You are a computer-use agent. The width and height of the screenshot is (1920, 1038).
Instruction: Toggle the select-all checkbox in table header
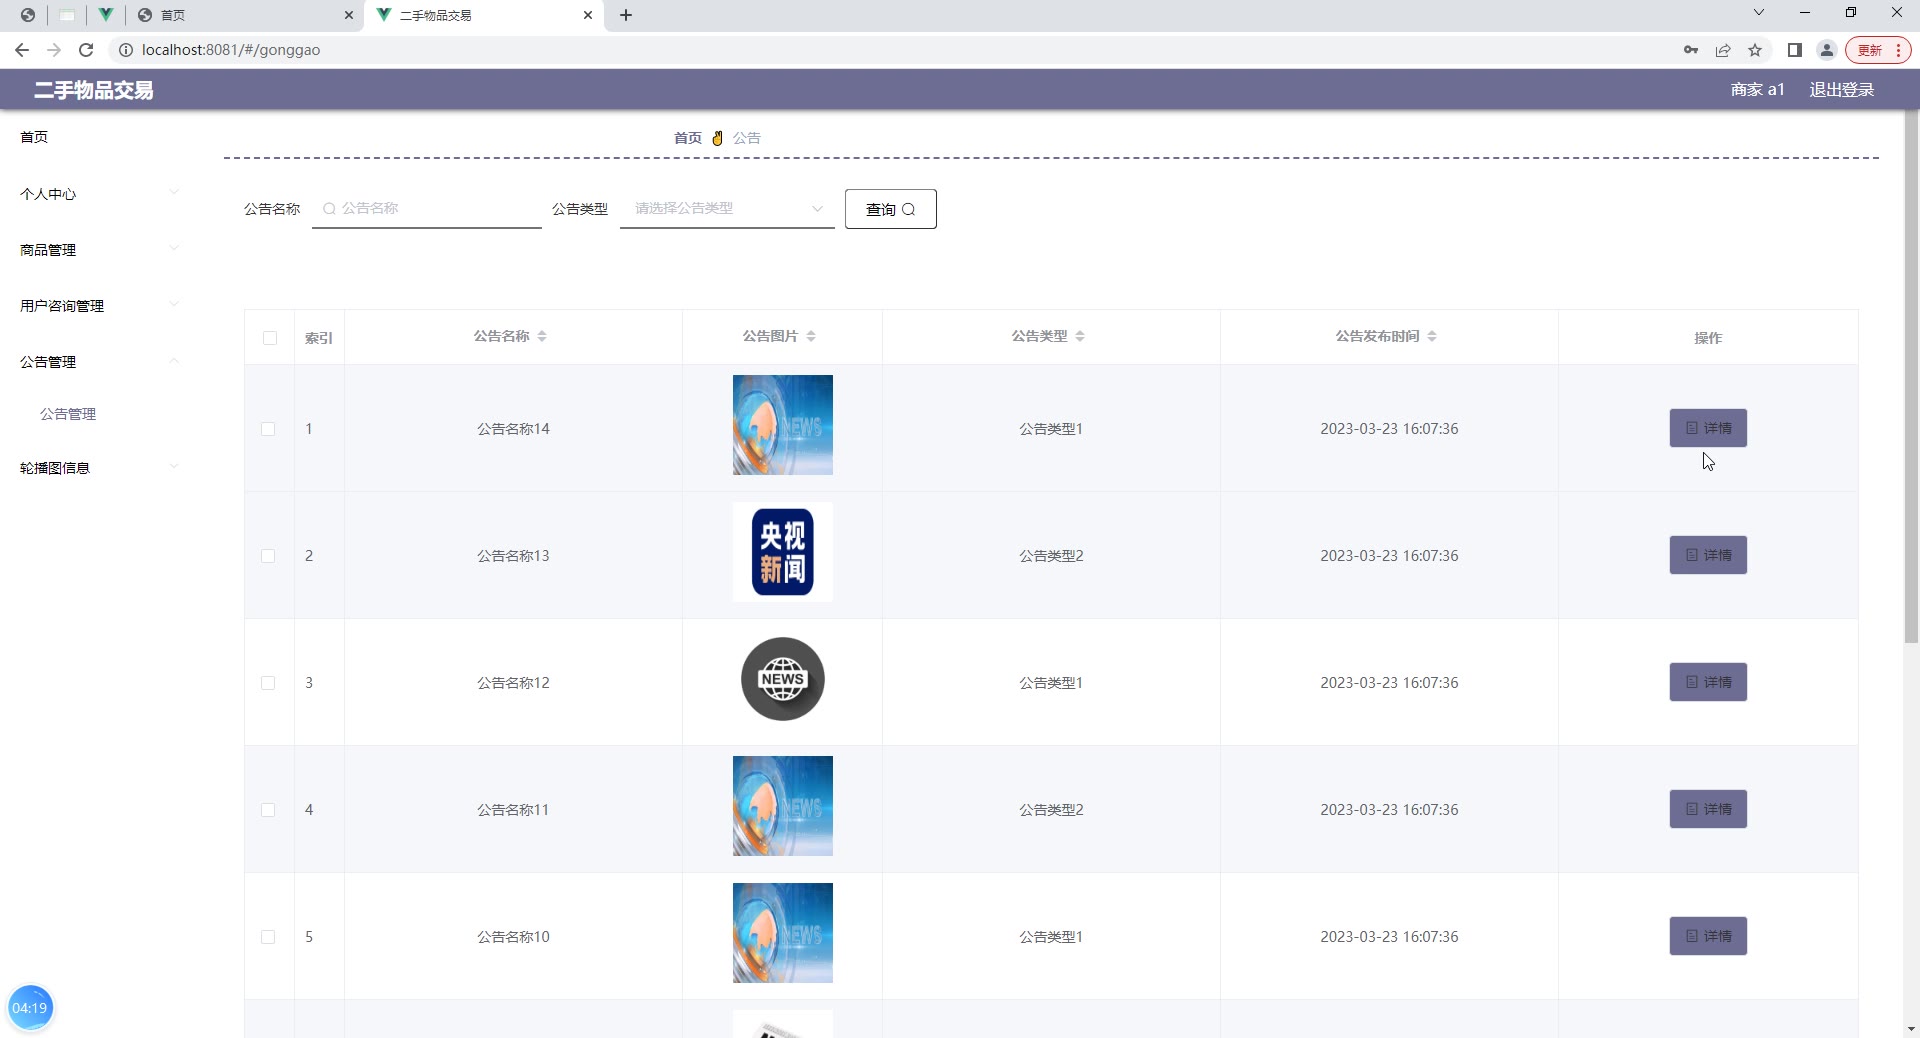[x=270, y=338]
